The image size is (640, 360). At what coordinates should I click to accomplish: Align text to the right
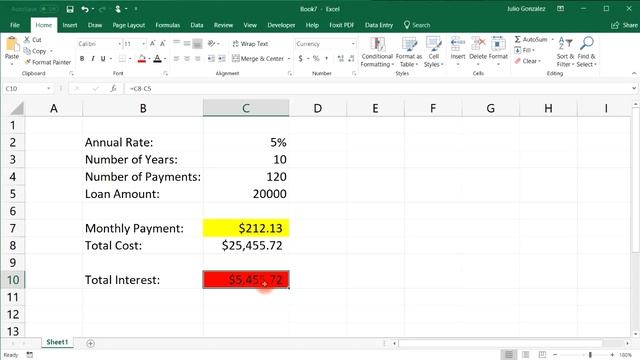coord(197,59)
